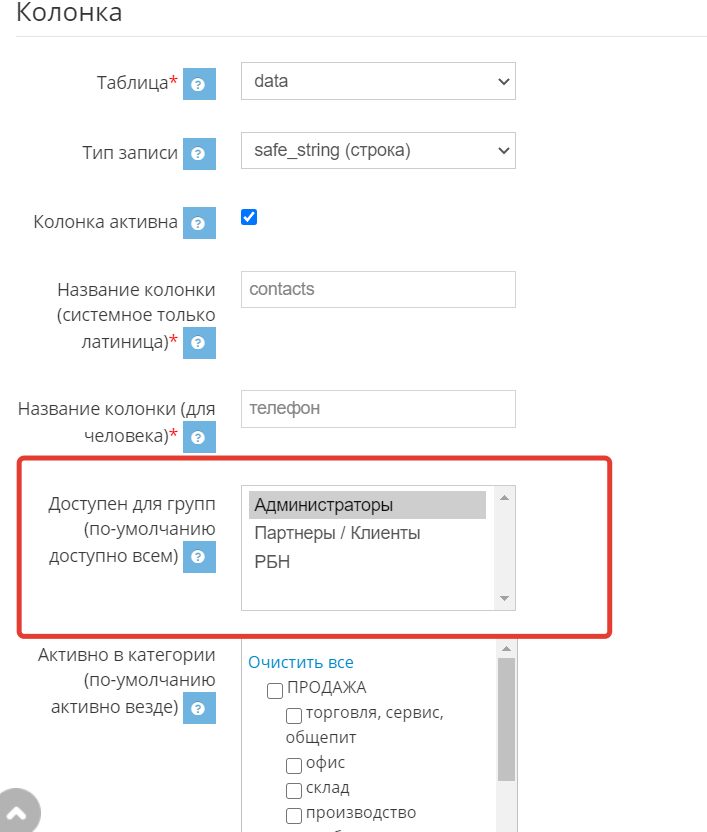The image size is (707, 832).
Task: Click help icon beside Тип записи
Action: pyautogui.click(x=199, y=154)
